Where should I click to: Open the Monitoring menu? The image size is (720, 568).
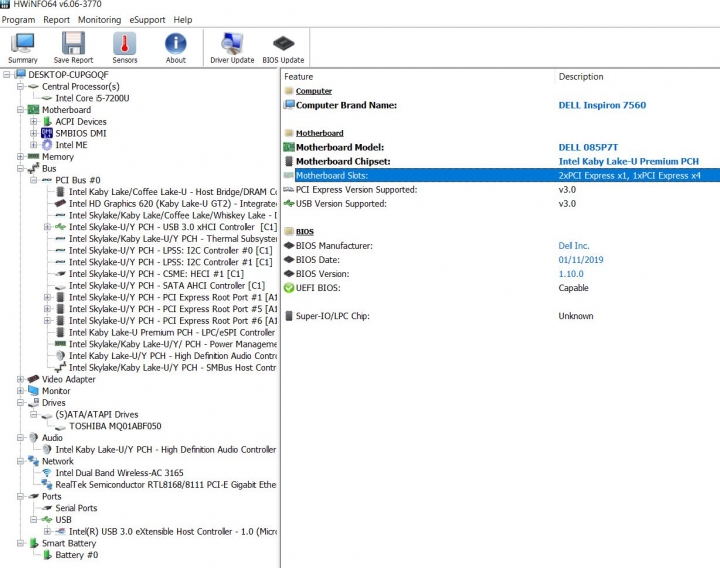click(99, 20)
